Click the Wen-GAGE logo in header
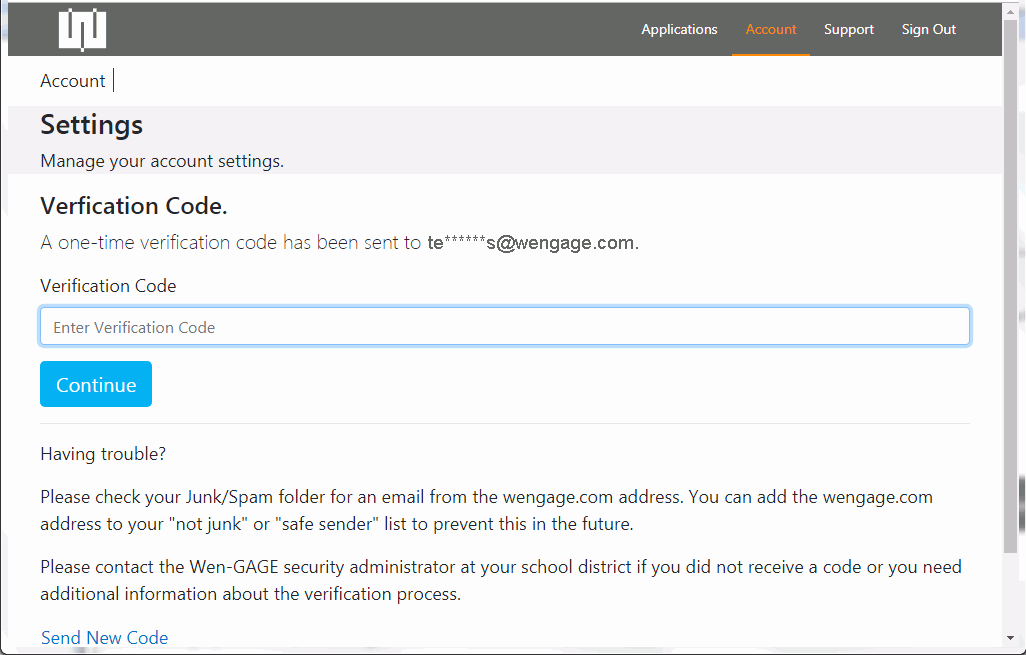Screen dimensions: 1026x655 pyautogui.click(x=82, y=29)
